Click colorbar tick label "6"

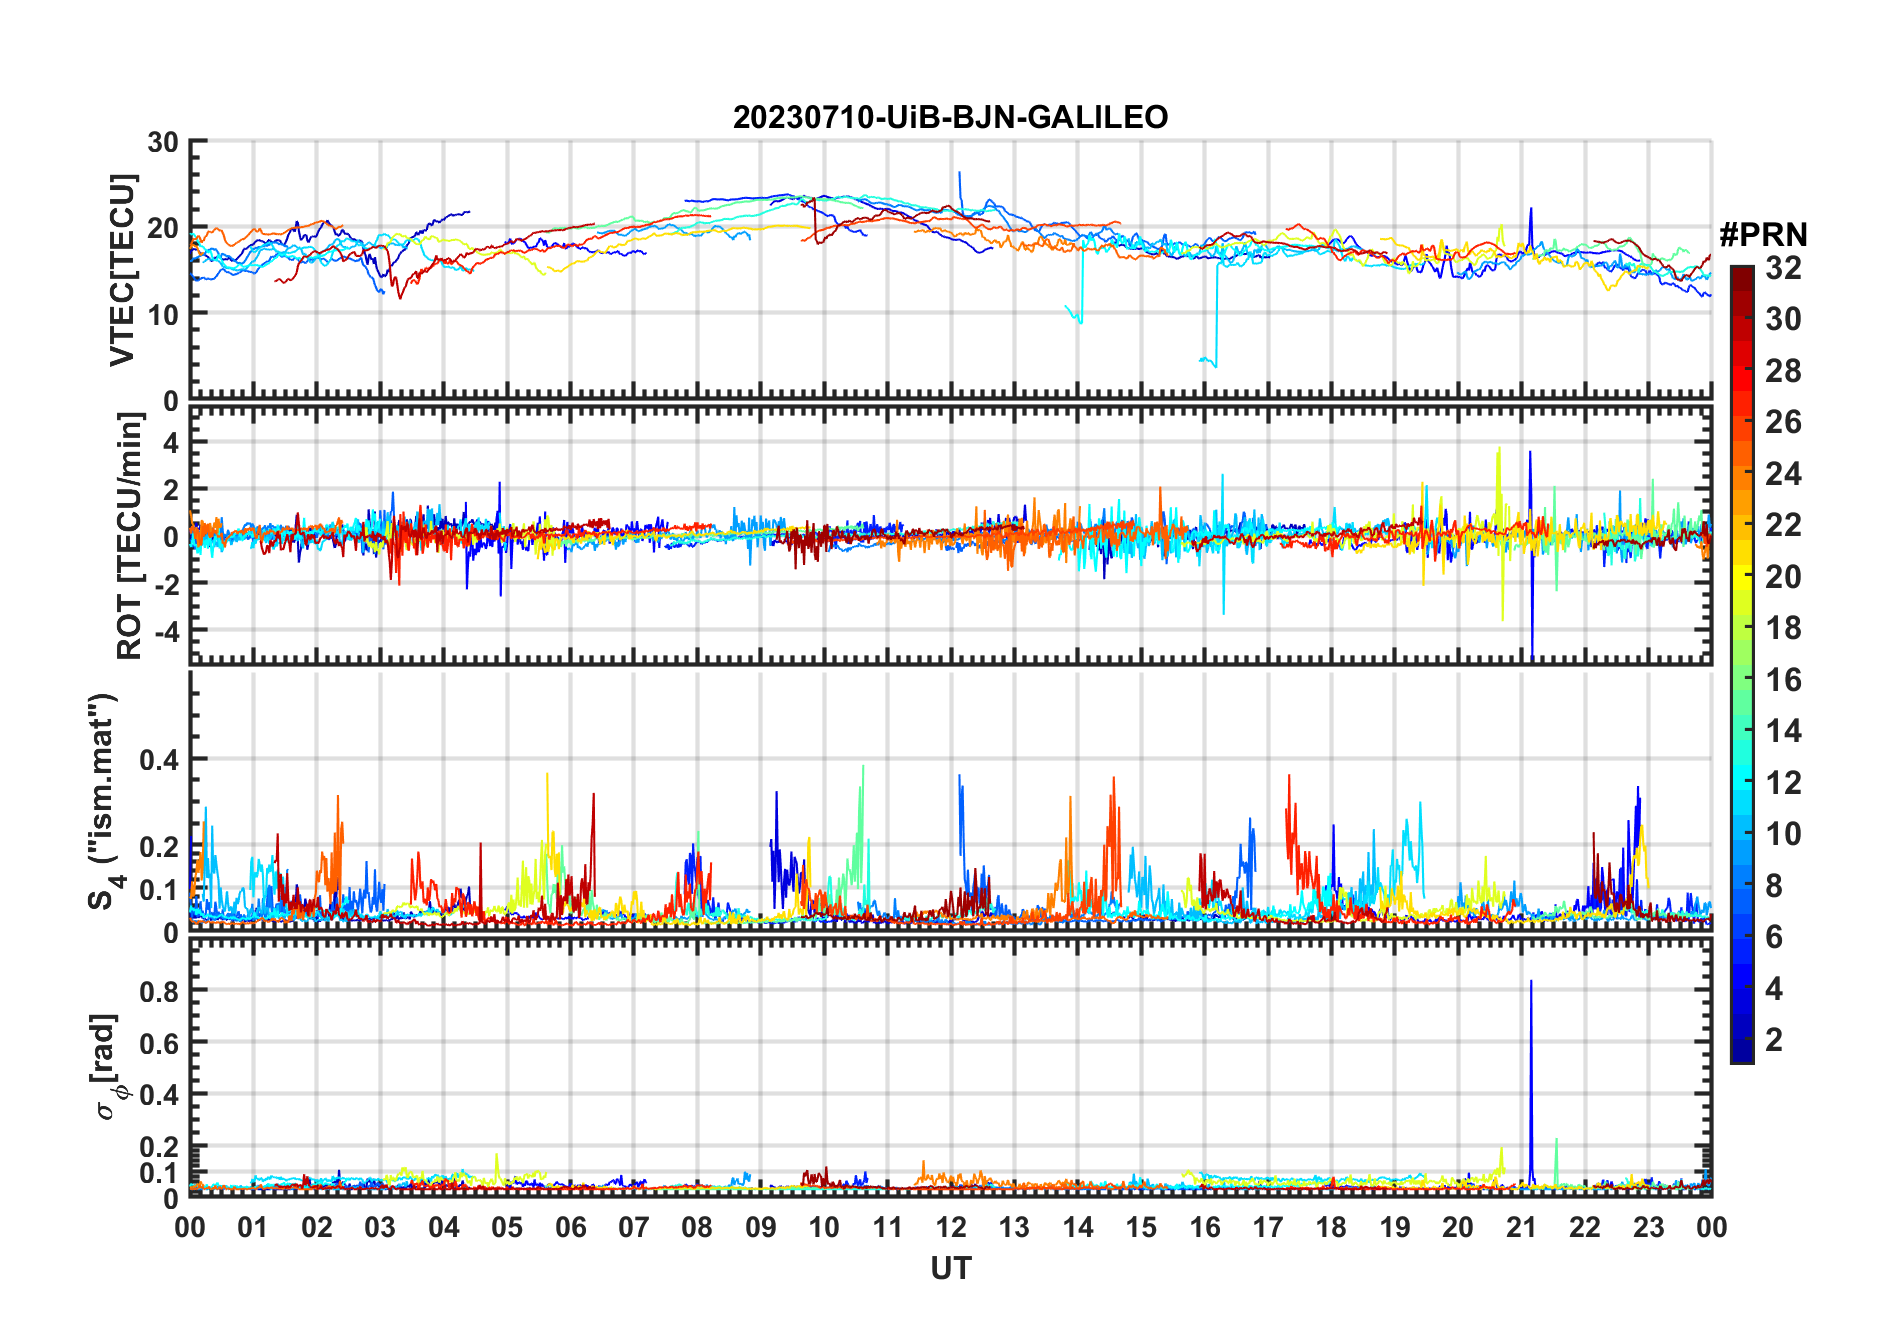pyautogui.click(x=1774, y=937)
